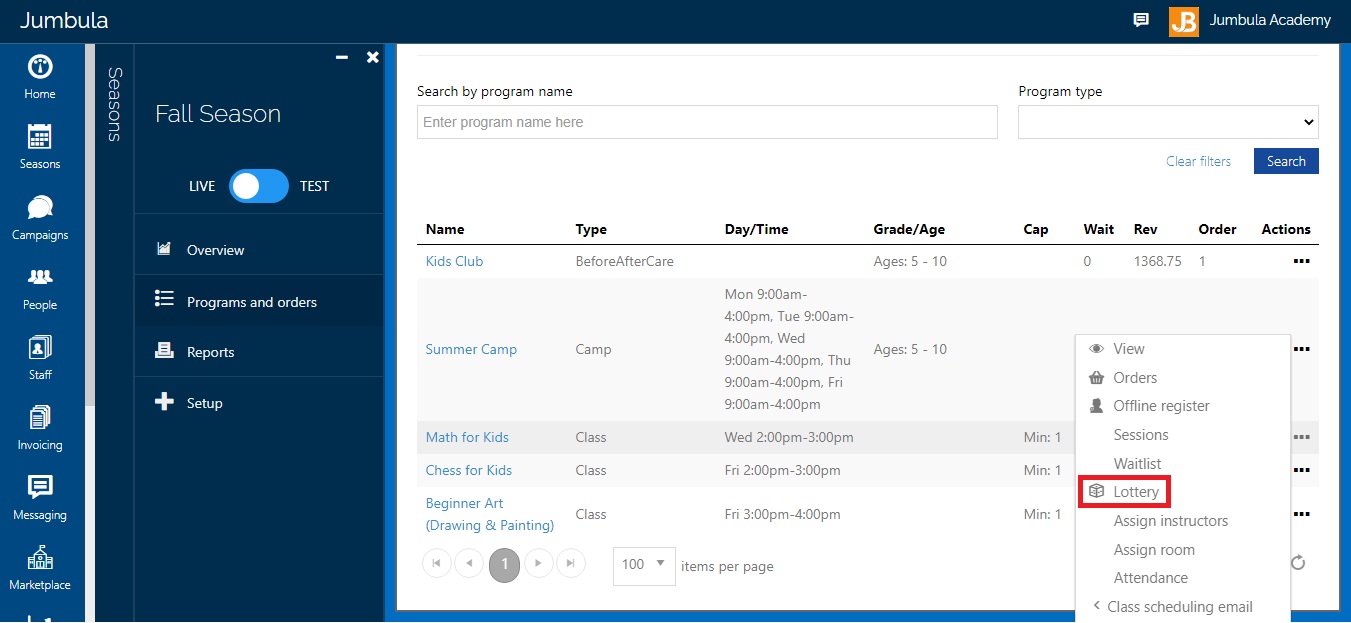This screenshot has height=623, width=1351.
Task: Select Lottery from the actions menu
Action: coord(1124,492)
